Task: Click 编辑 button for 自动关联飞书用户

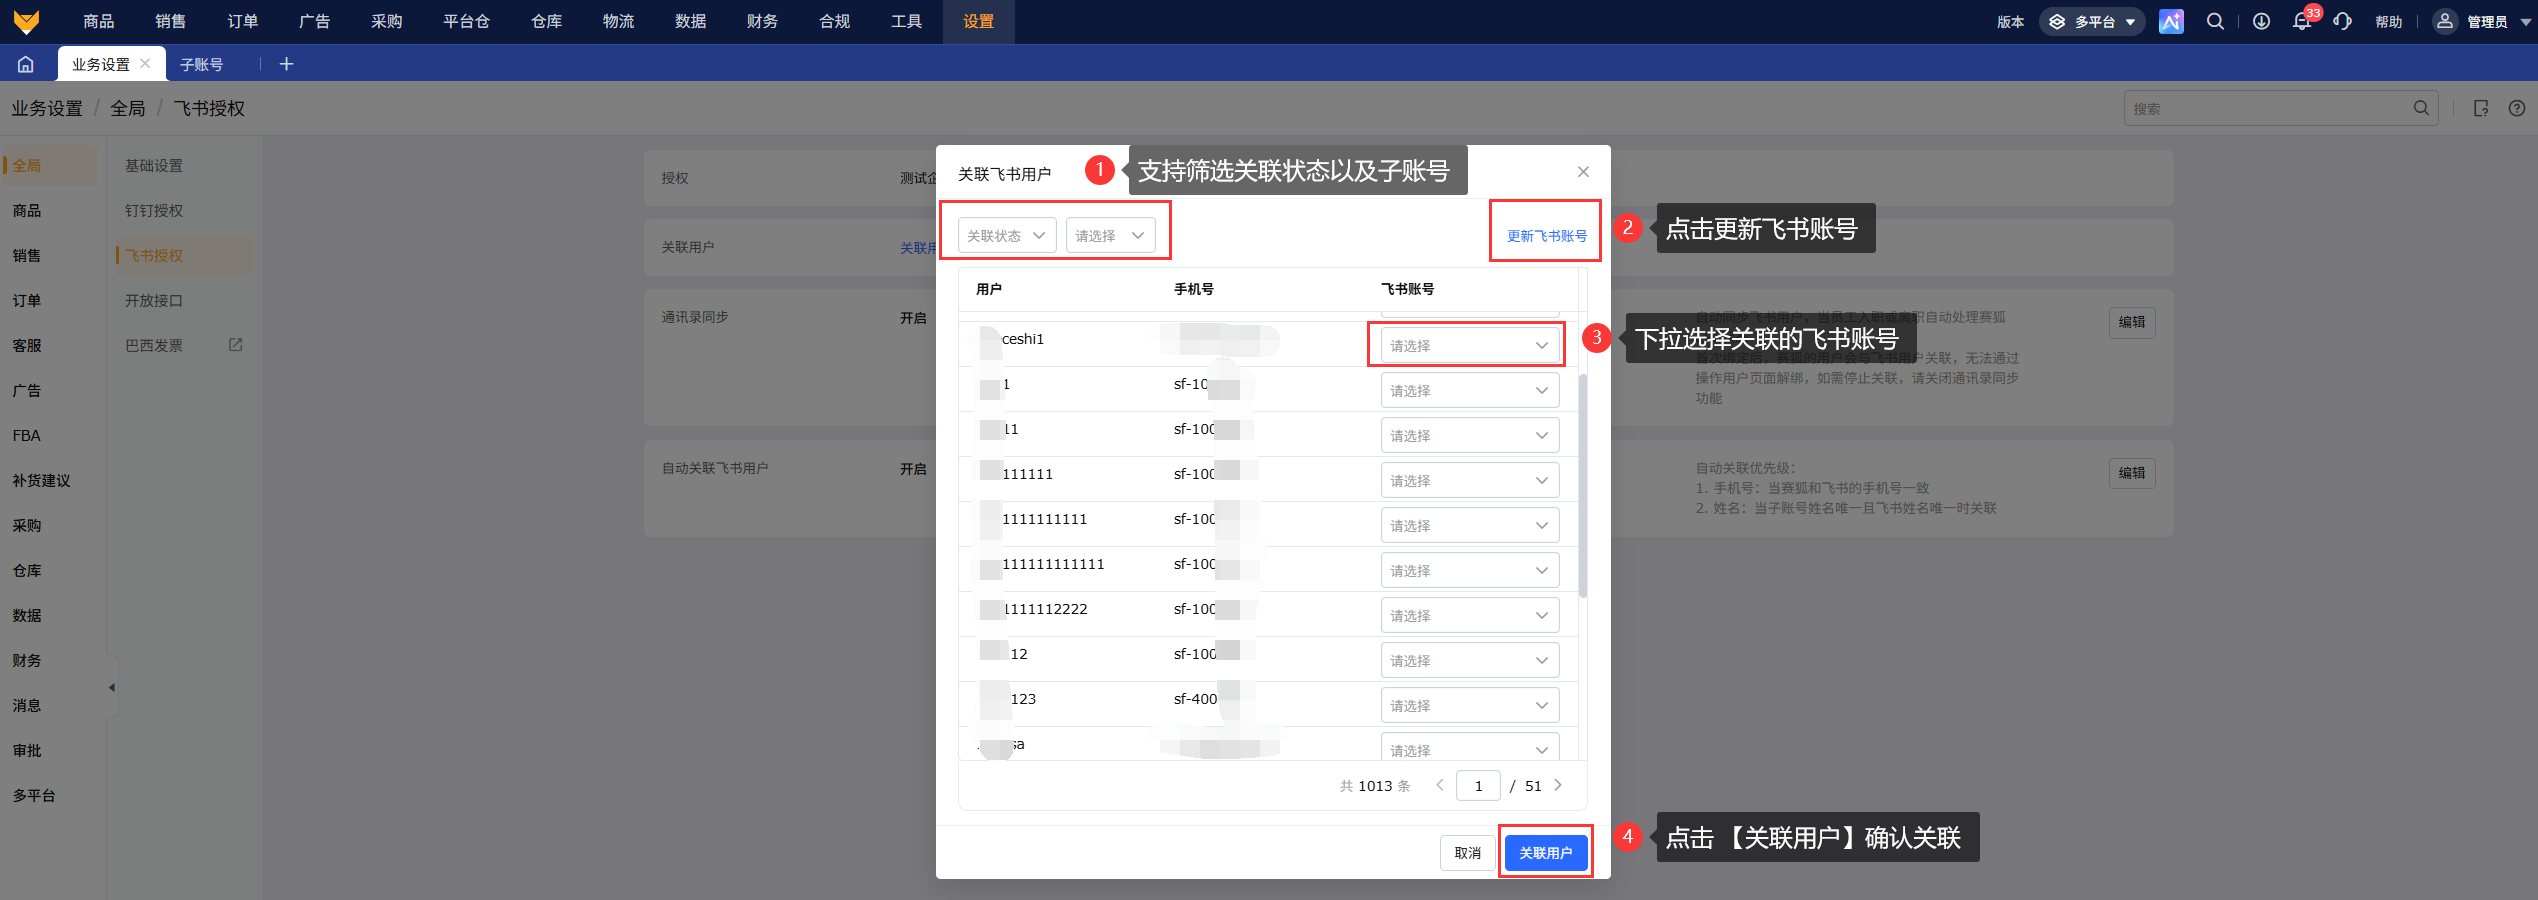Action: pyautogui.click(x=2132, y=473)
